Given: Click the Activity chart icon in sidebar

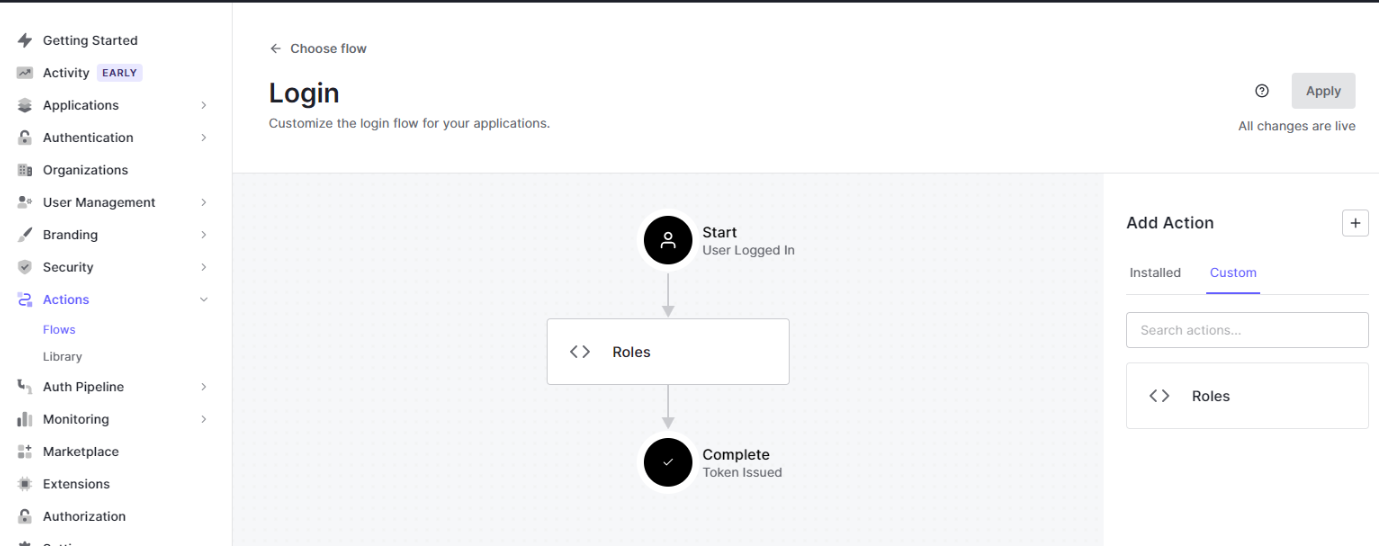Looking at the screenshot, I should pyautogui.click(x=25, y=73).
